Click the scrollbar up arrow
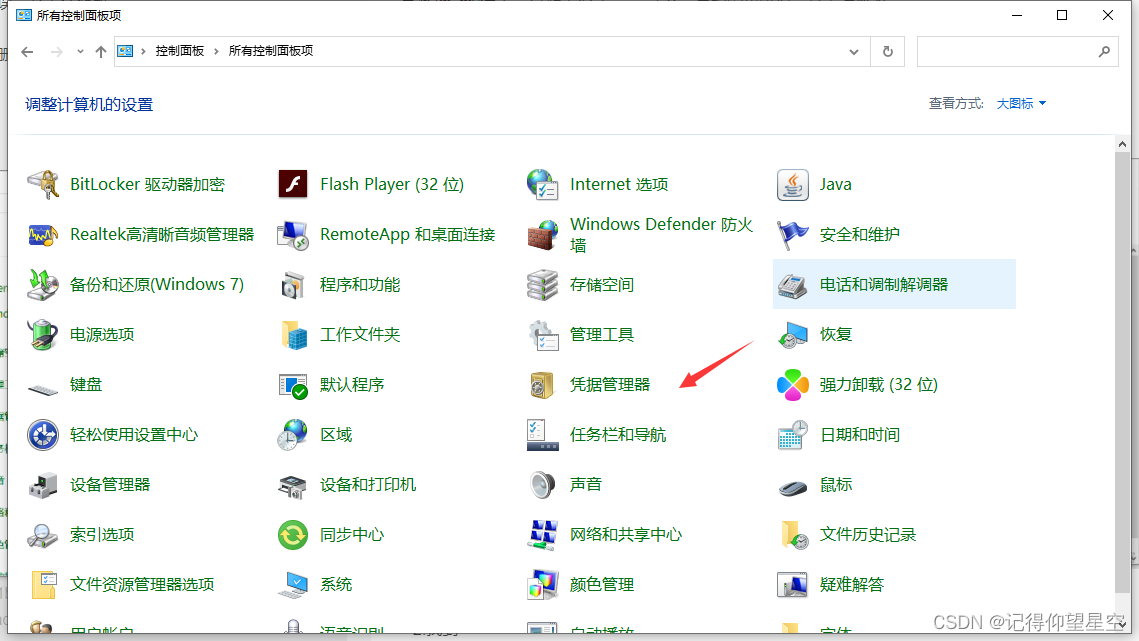1139x641 pixels. point(1122,144)
